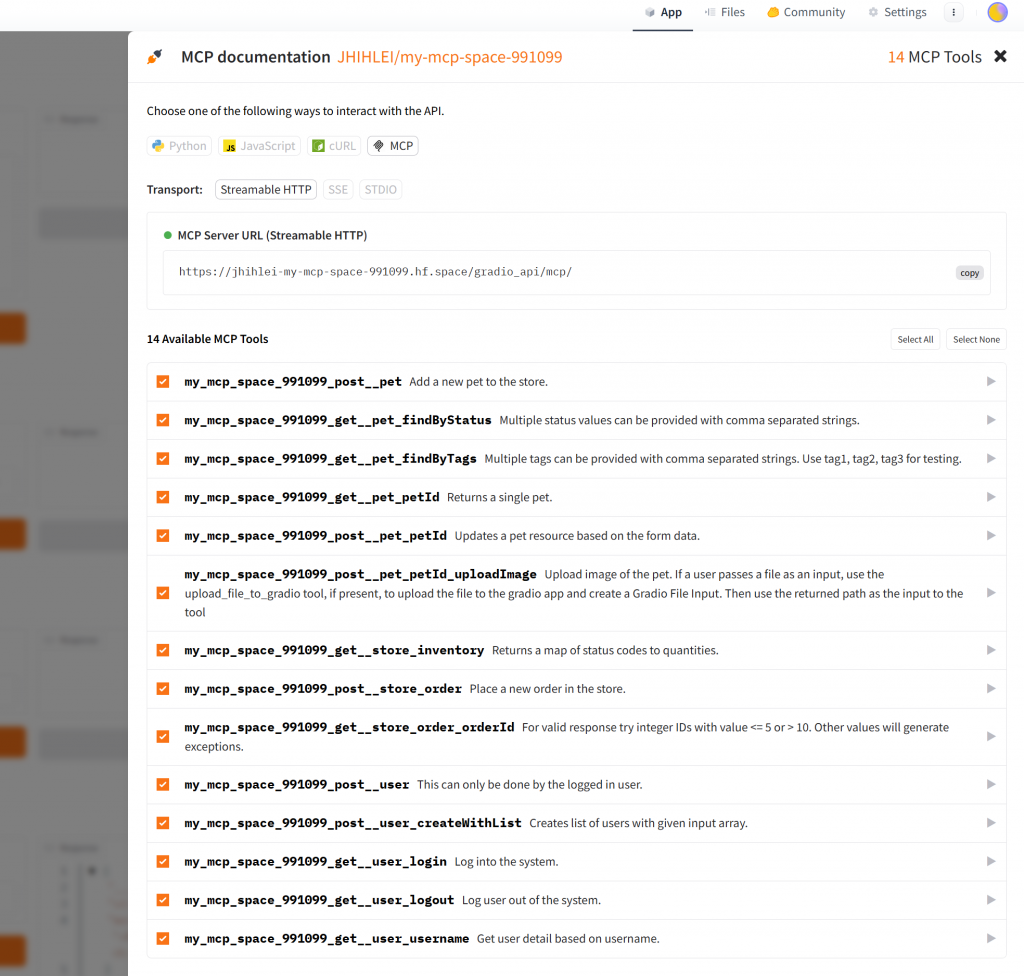Close the MCP documentation panel

click(x=1000, y=57)
